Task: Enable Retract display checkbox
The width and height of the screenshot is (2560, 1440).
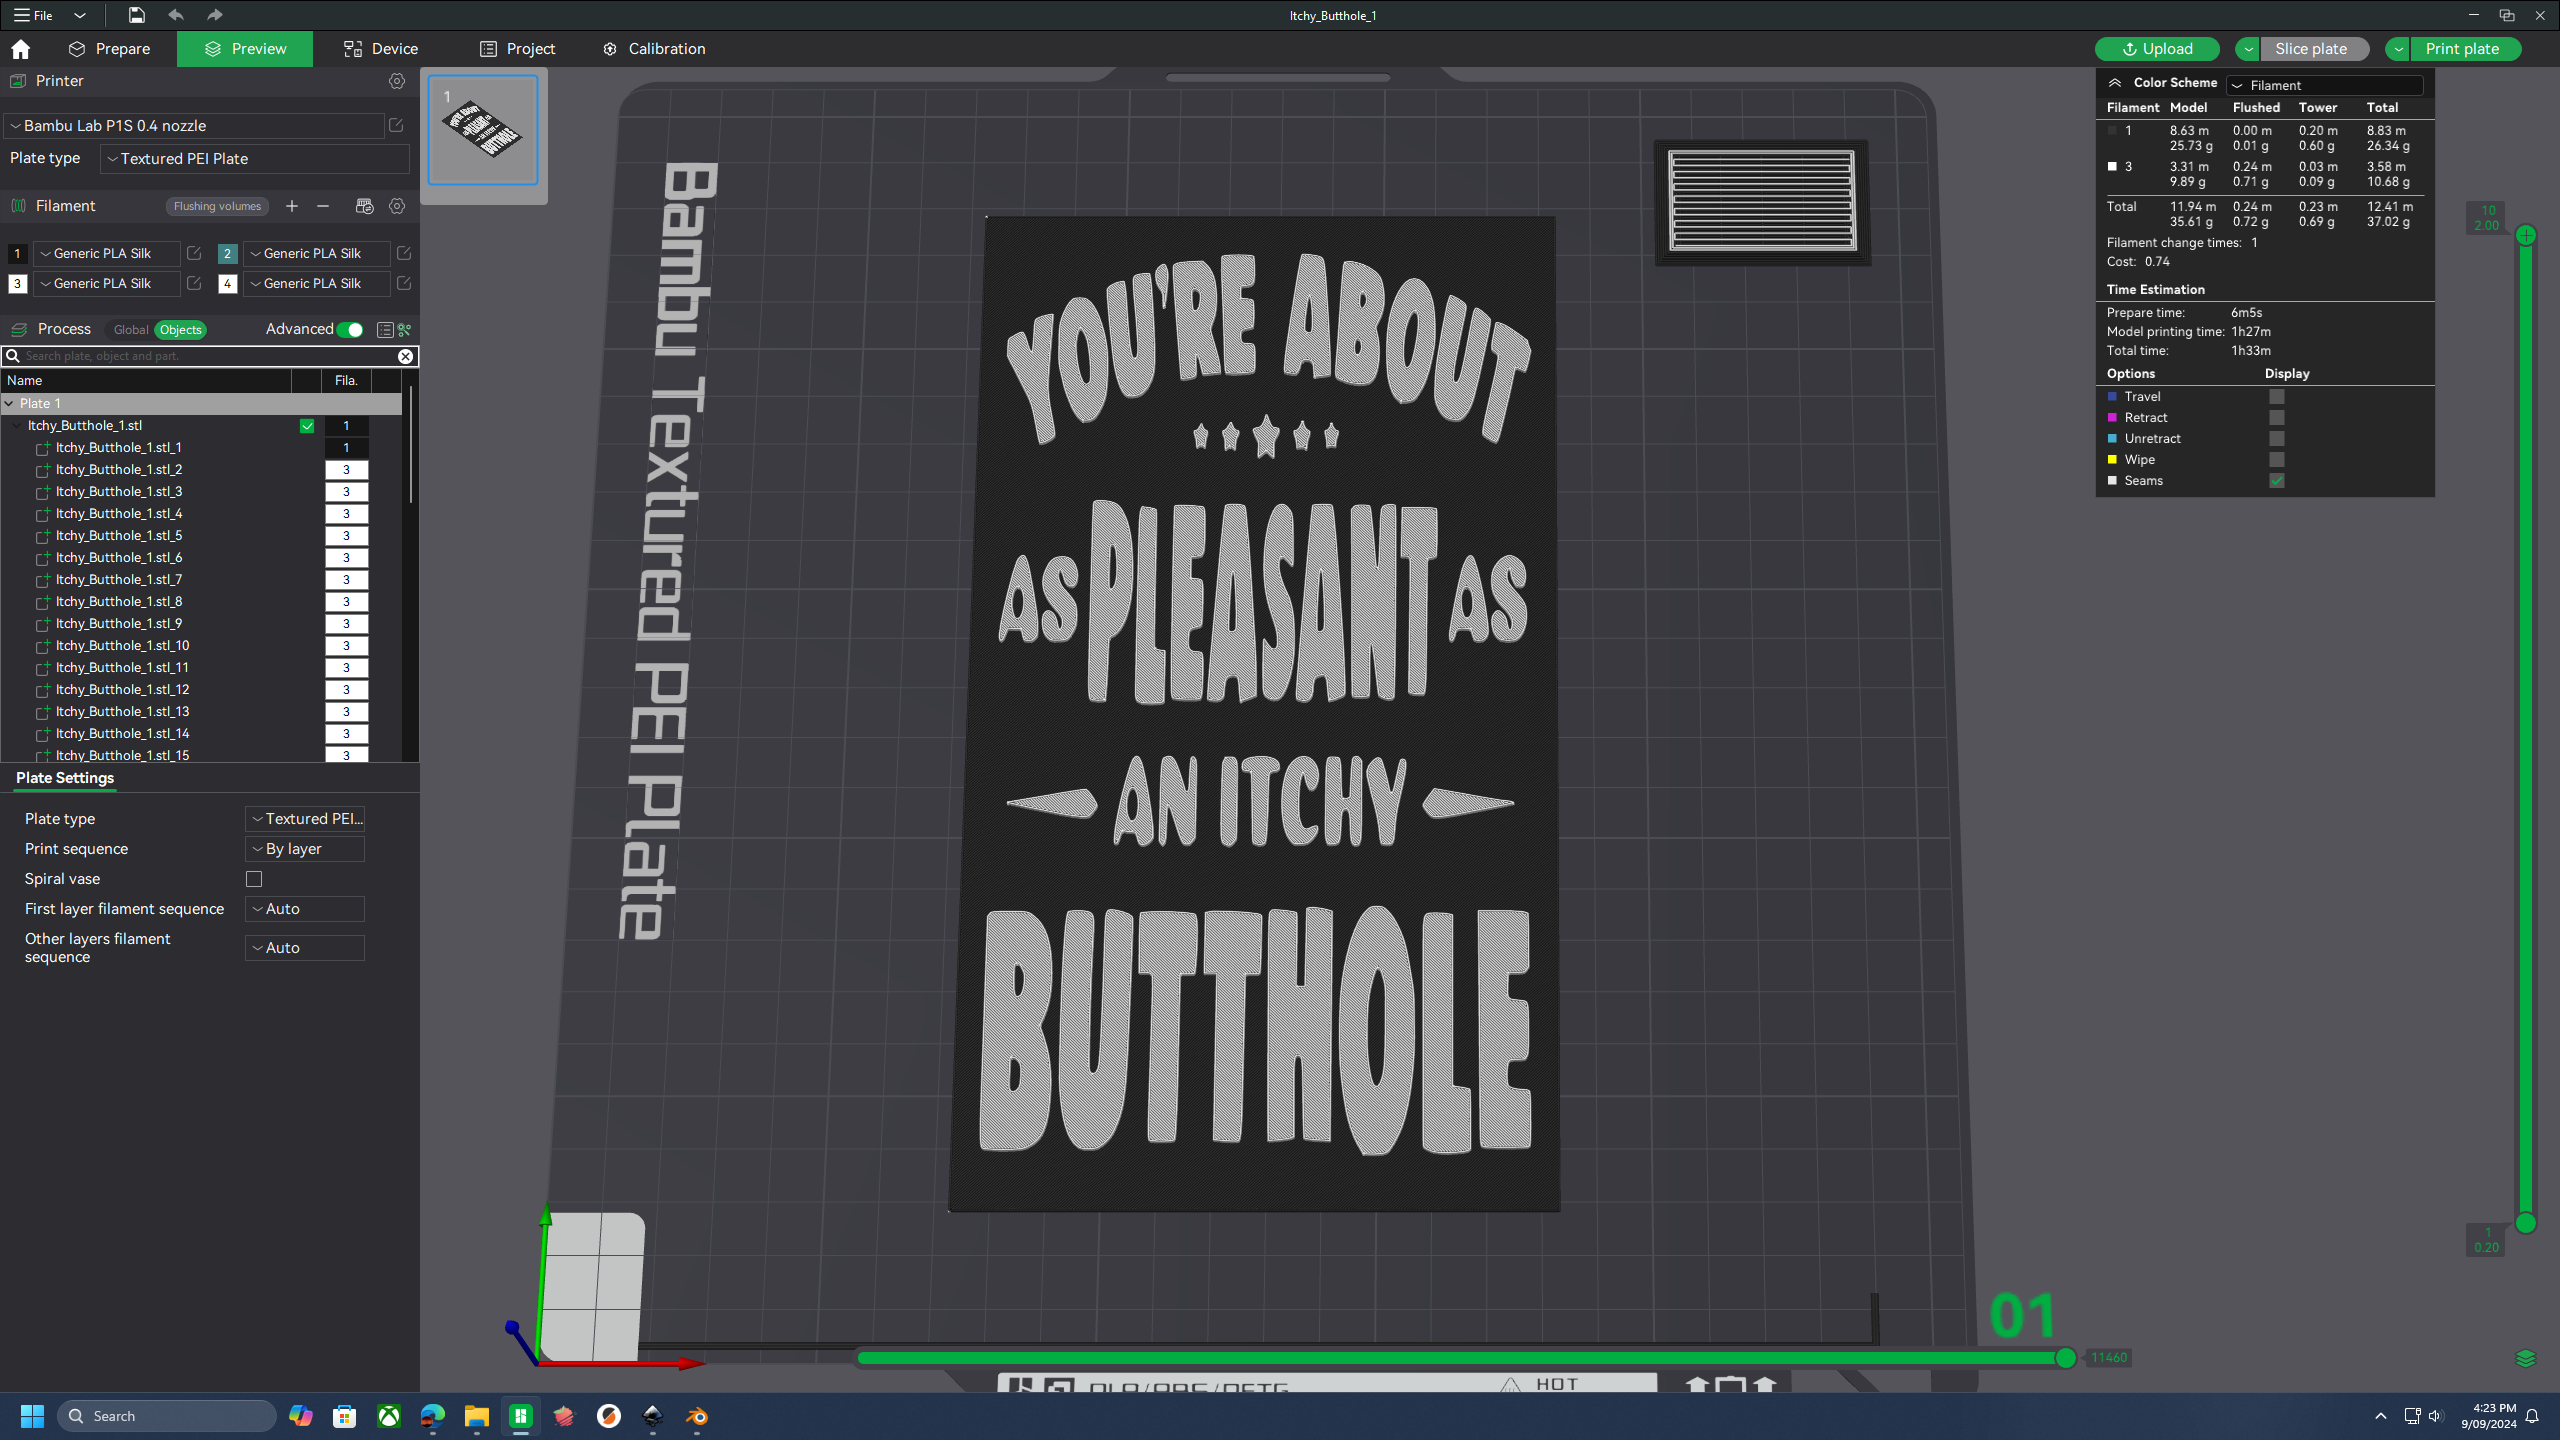Action: (2277, 418)
